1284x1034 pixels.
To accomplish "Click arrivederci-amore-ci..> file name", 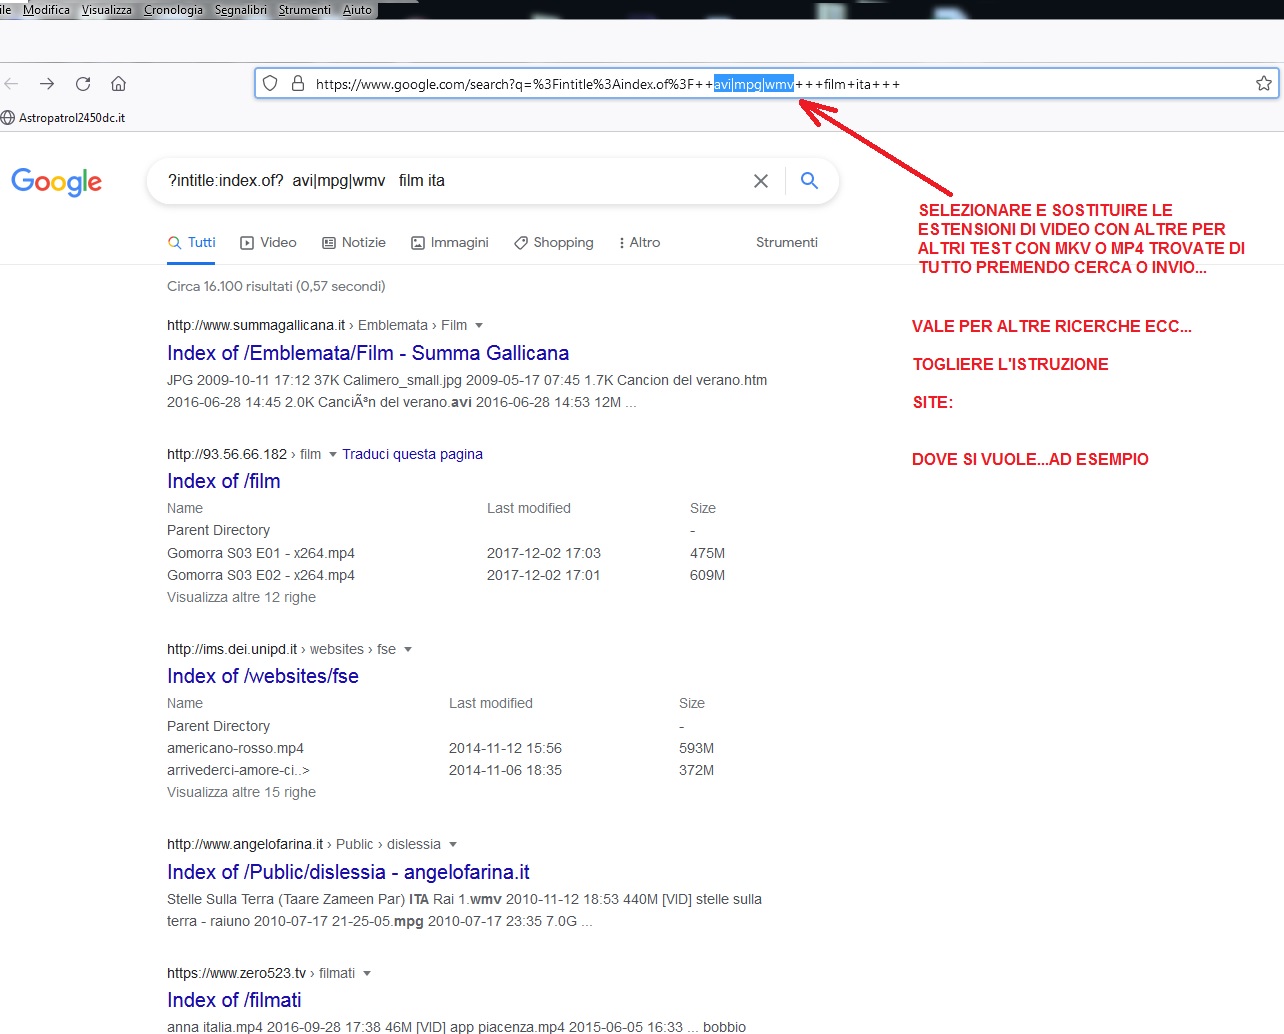I will (x=238, y=770).
